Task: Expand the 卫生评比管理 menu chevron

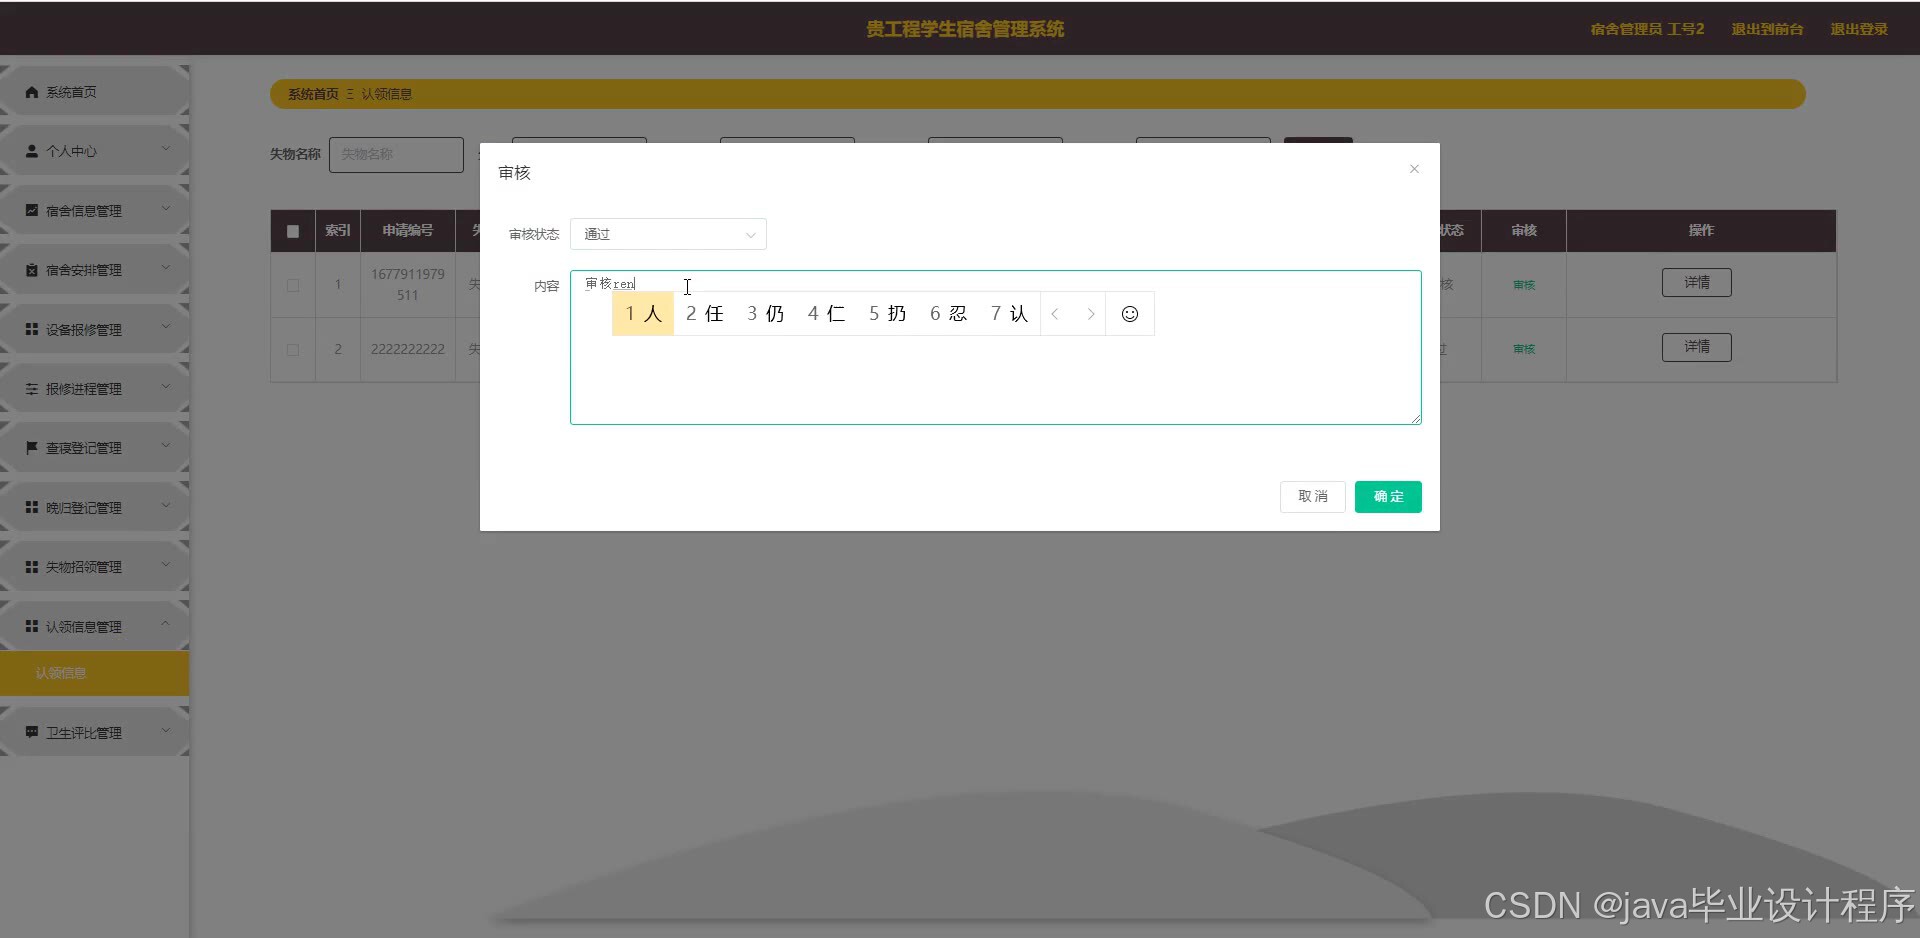Action: tap(166, 730)
